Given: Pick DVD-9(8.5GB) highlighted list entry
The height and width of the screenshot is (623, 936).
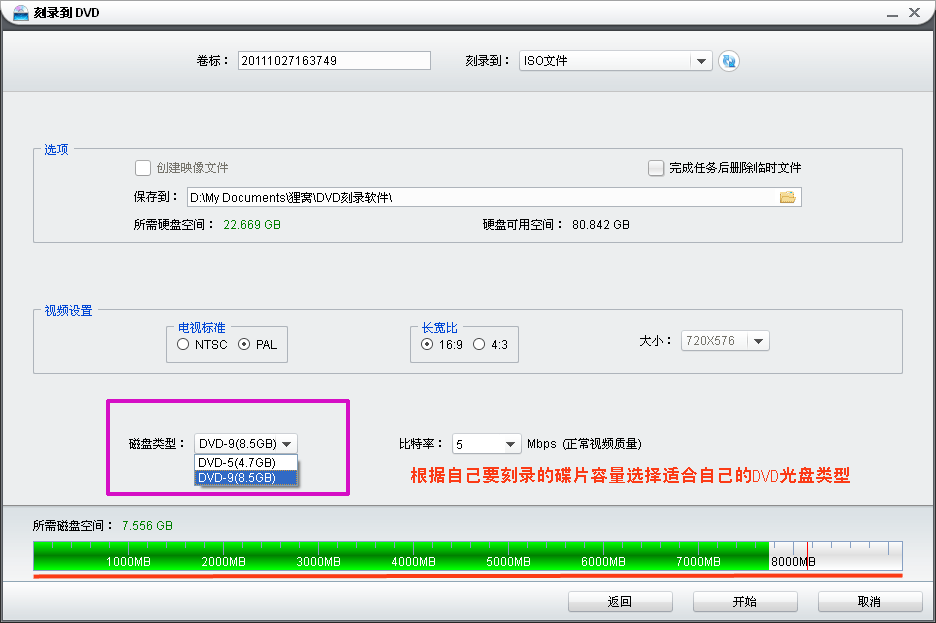Looking at the screenshot, I should pyautogui.click(x=245, y=478).
